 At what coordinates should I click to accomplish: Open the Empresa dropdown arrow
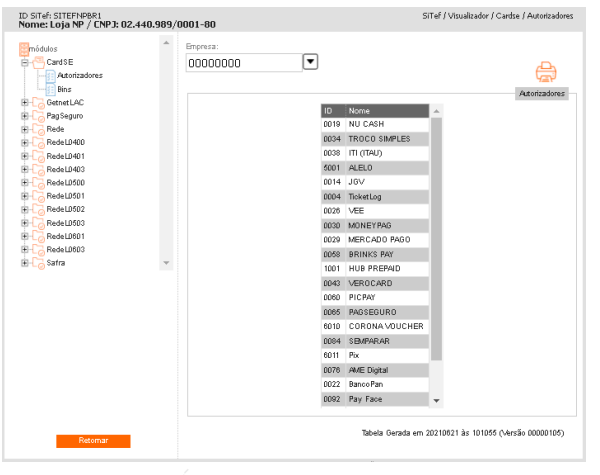(310, 62)
